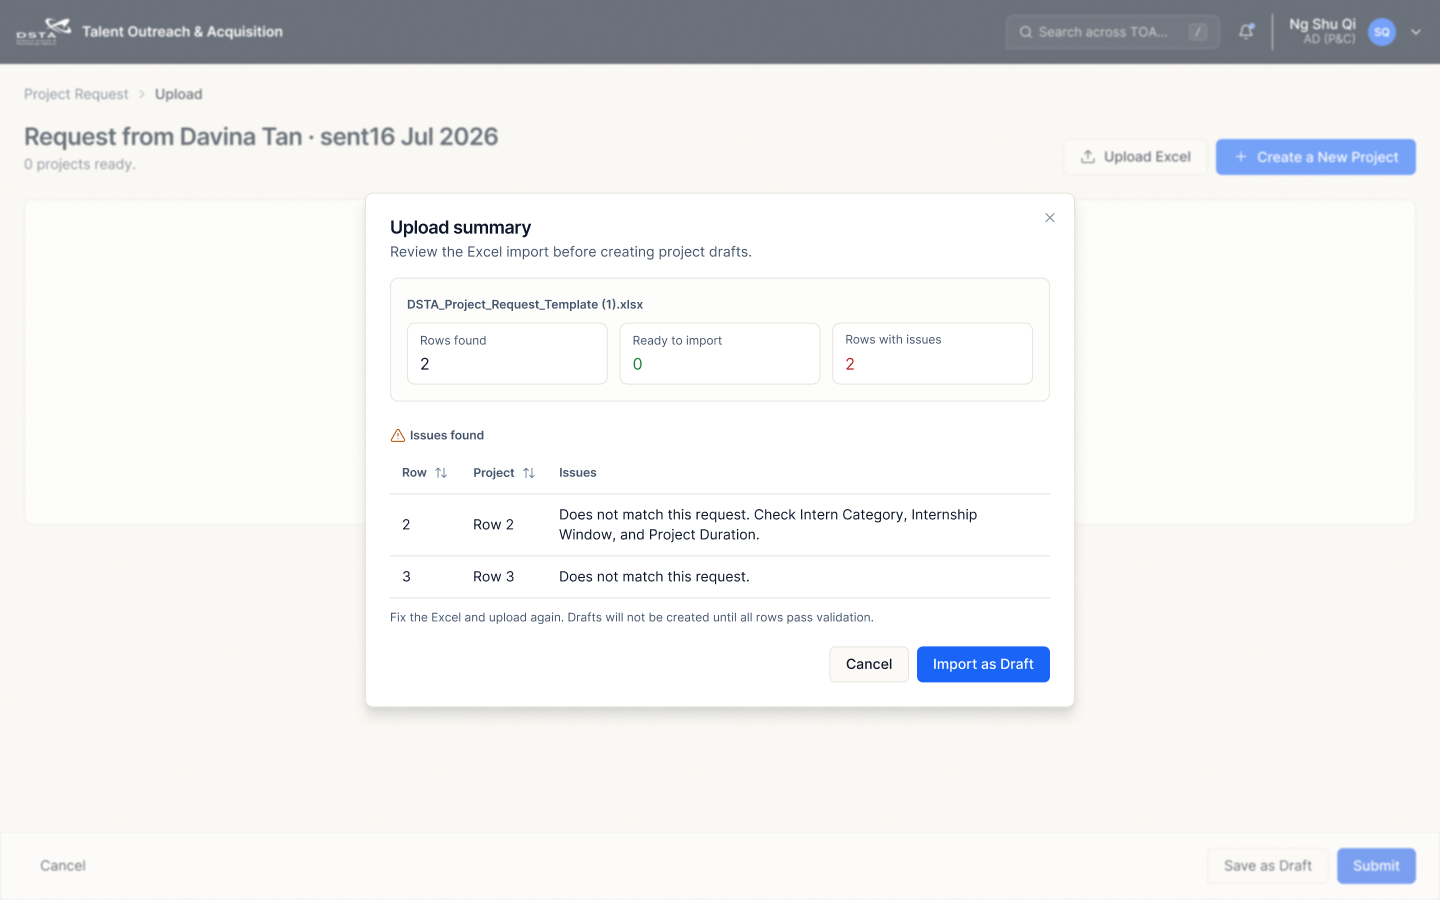Click the search magnifier icon

(x=1026, y=32)
